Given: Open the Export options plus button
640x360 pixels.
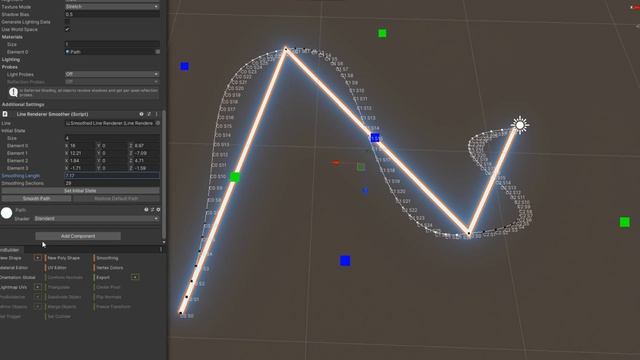Looking at the screenshot, I should [x=135, y=278].
